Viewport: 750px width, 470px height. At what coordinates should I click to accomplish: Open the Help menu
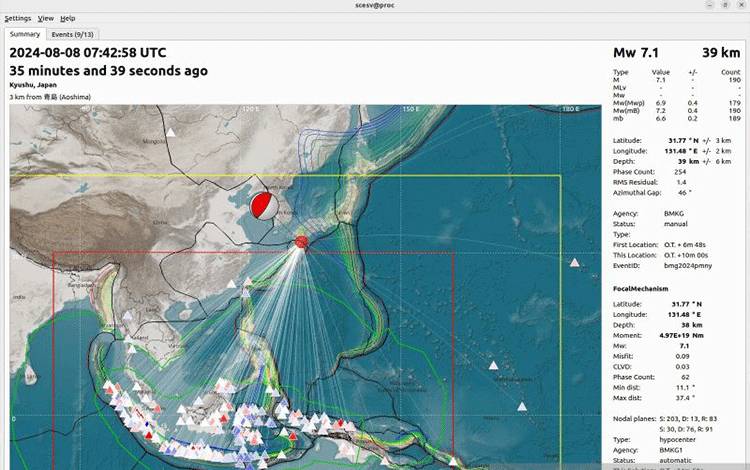pyautogui.click(x=67, y=18)
